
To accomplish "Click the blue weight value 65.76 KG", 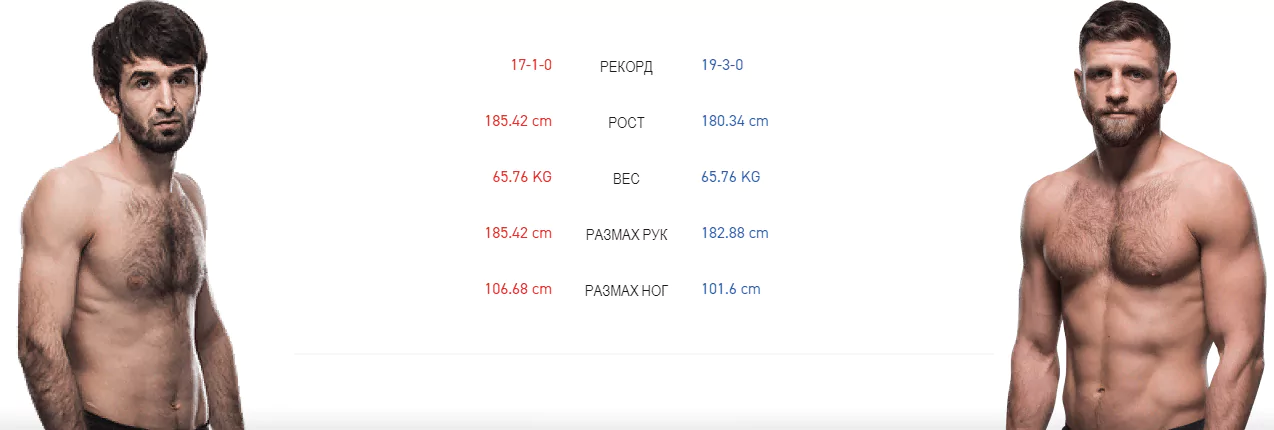I will 731,177.
